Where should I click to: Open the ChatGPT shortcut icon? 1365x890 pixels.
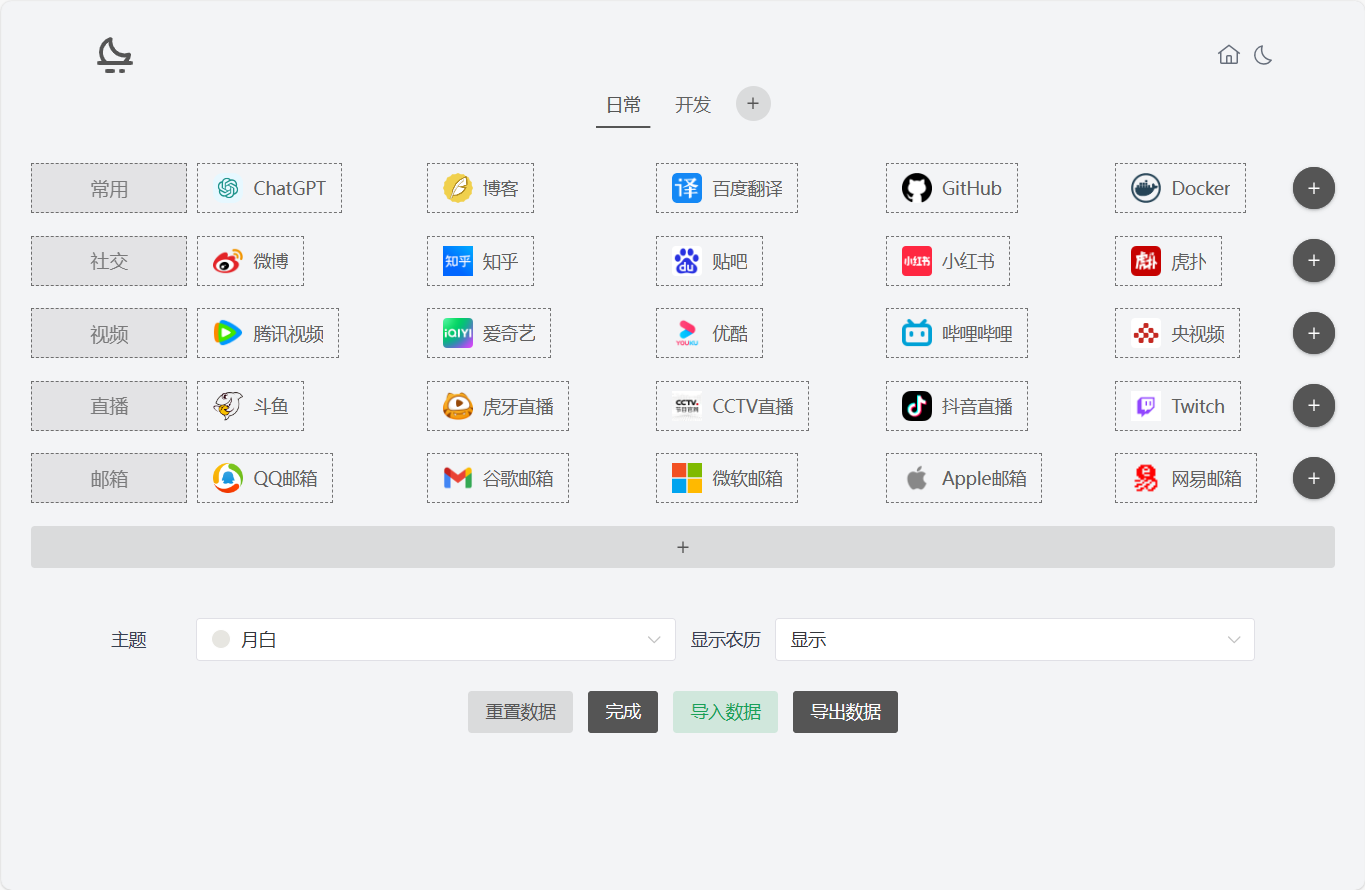(x=228, y=188)
